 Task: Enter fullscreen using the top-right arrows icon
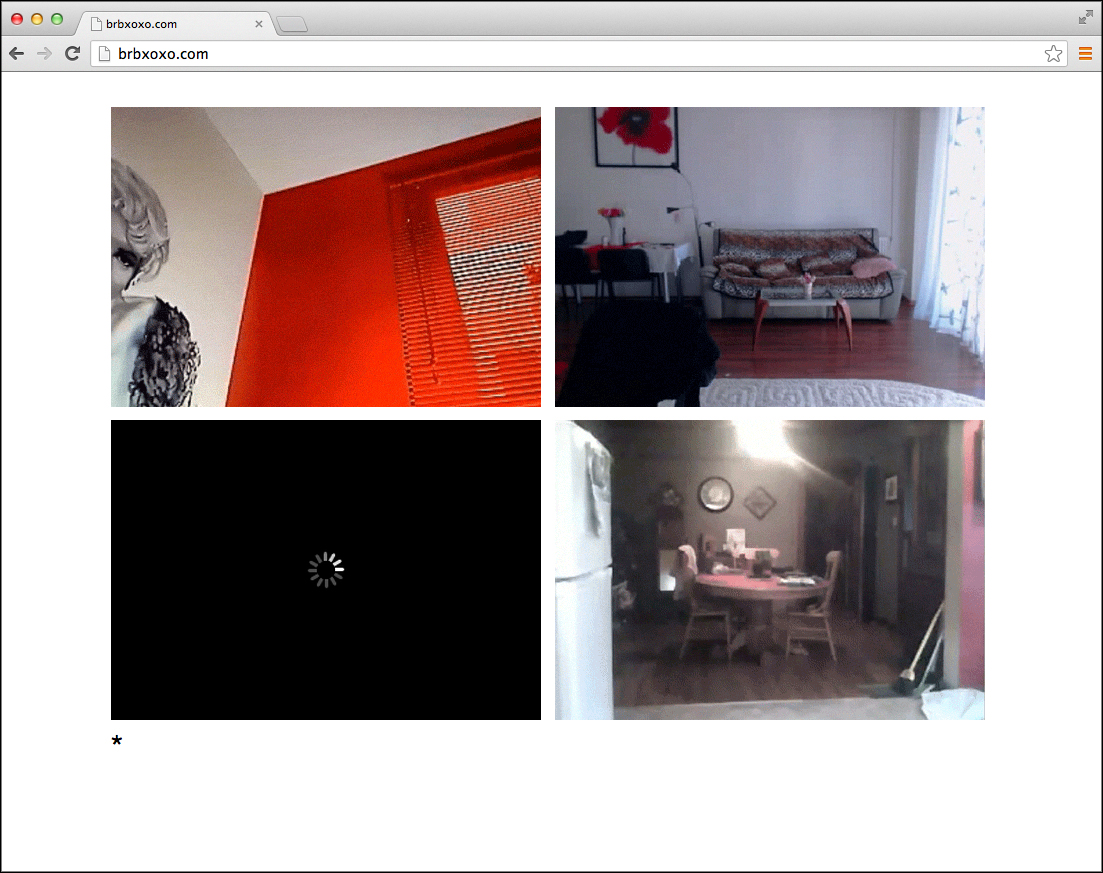coord(1086,17)
